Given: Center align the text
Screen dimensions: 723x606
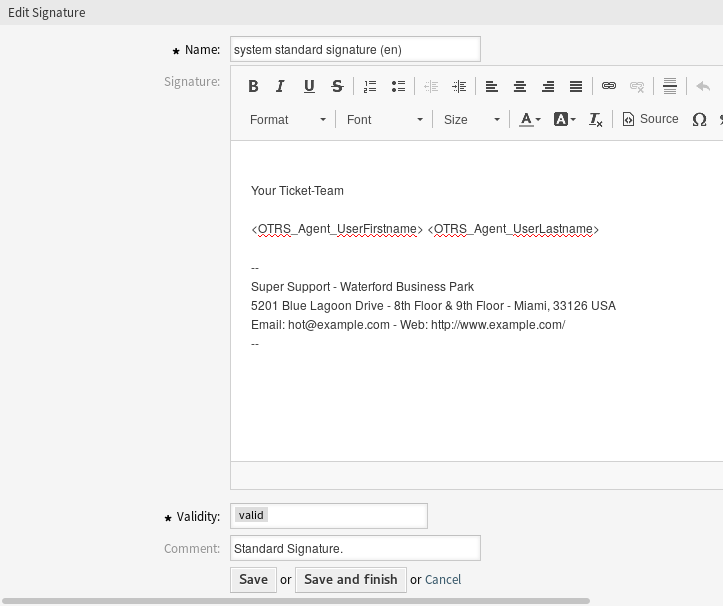Looking at the screenshot, I should (520, 86).
